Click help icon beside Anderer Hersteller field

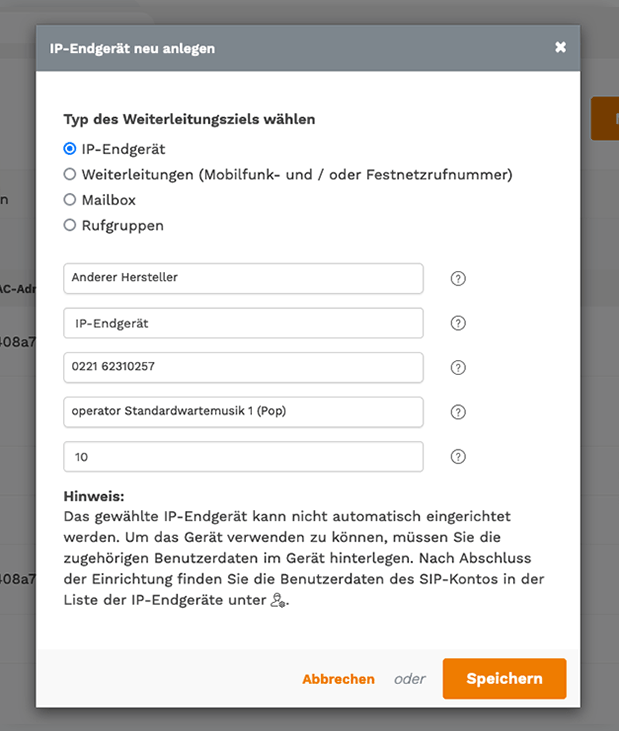pos(458,278)
